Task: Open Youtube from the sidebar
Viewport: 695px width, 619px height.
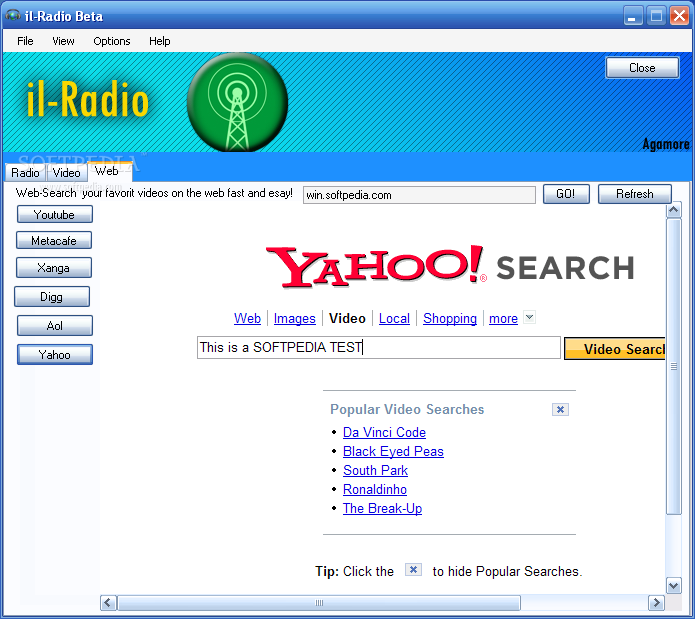Action: [x=55, y=215]
